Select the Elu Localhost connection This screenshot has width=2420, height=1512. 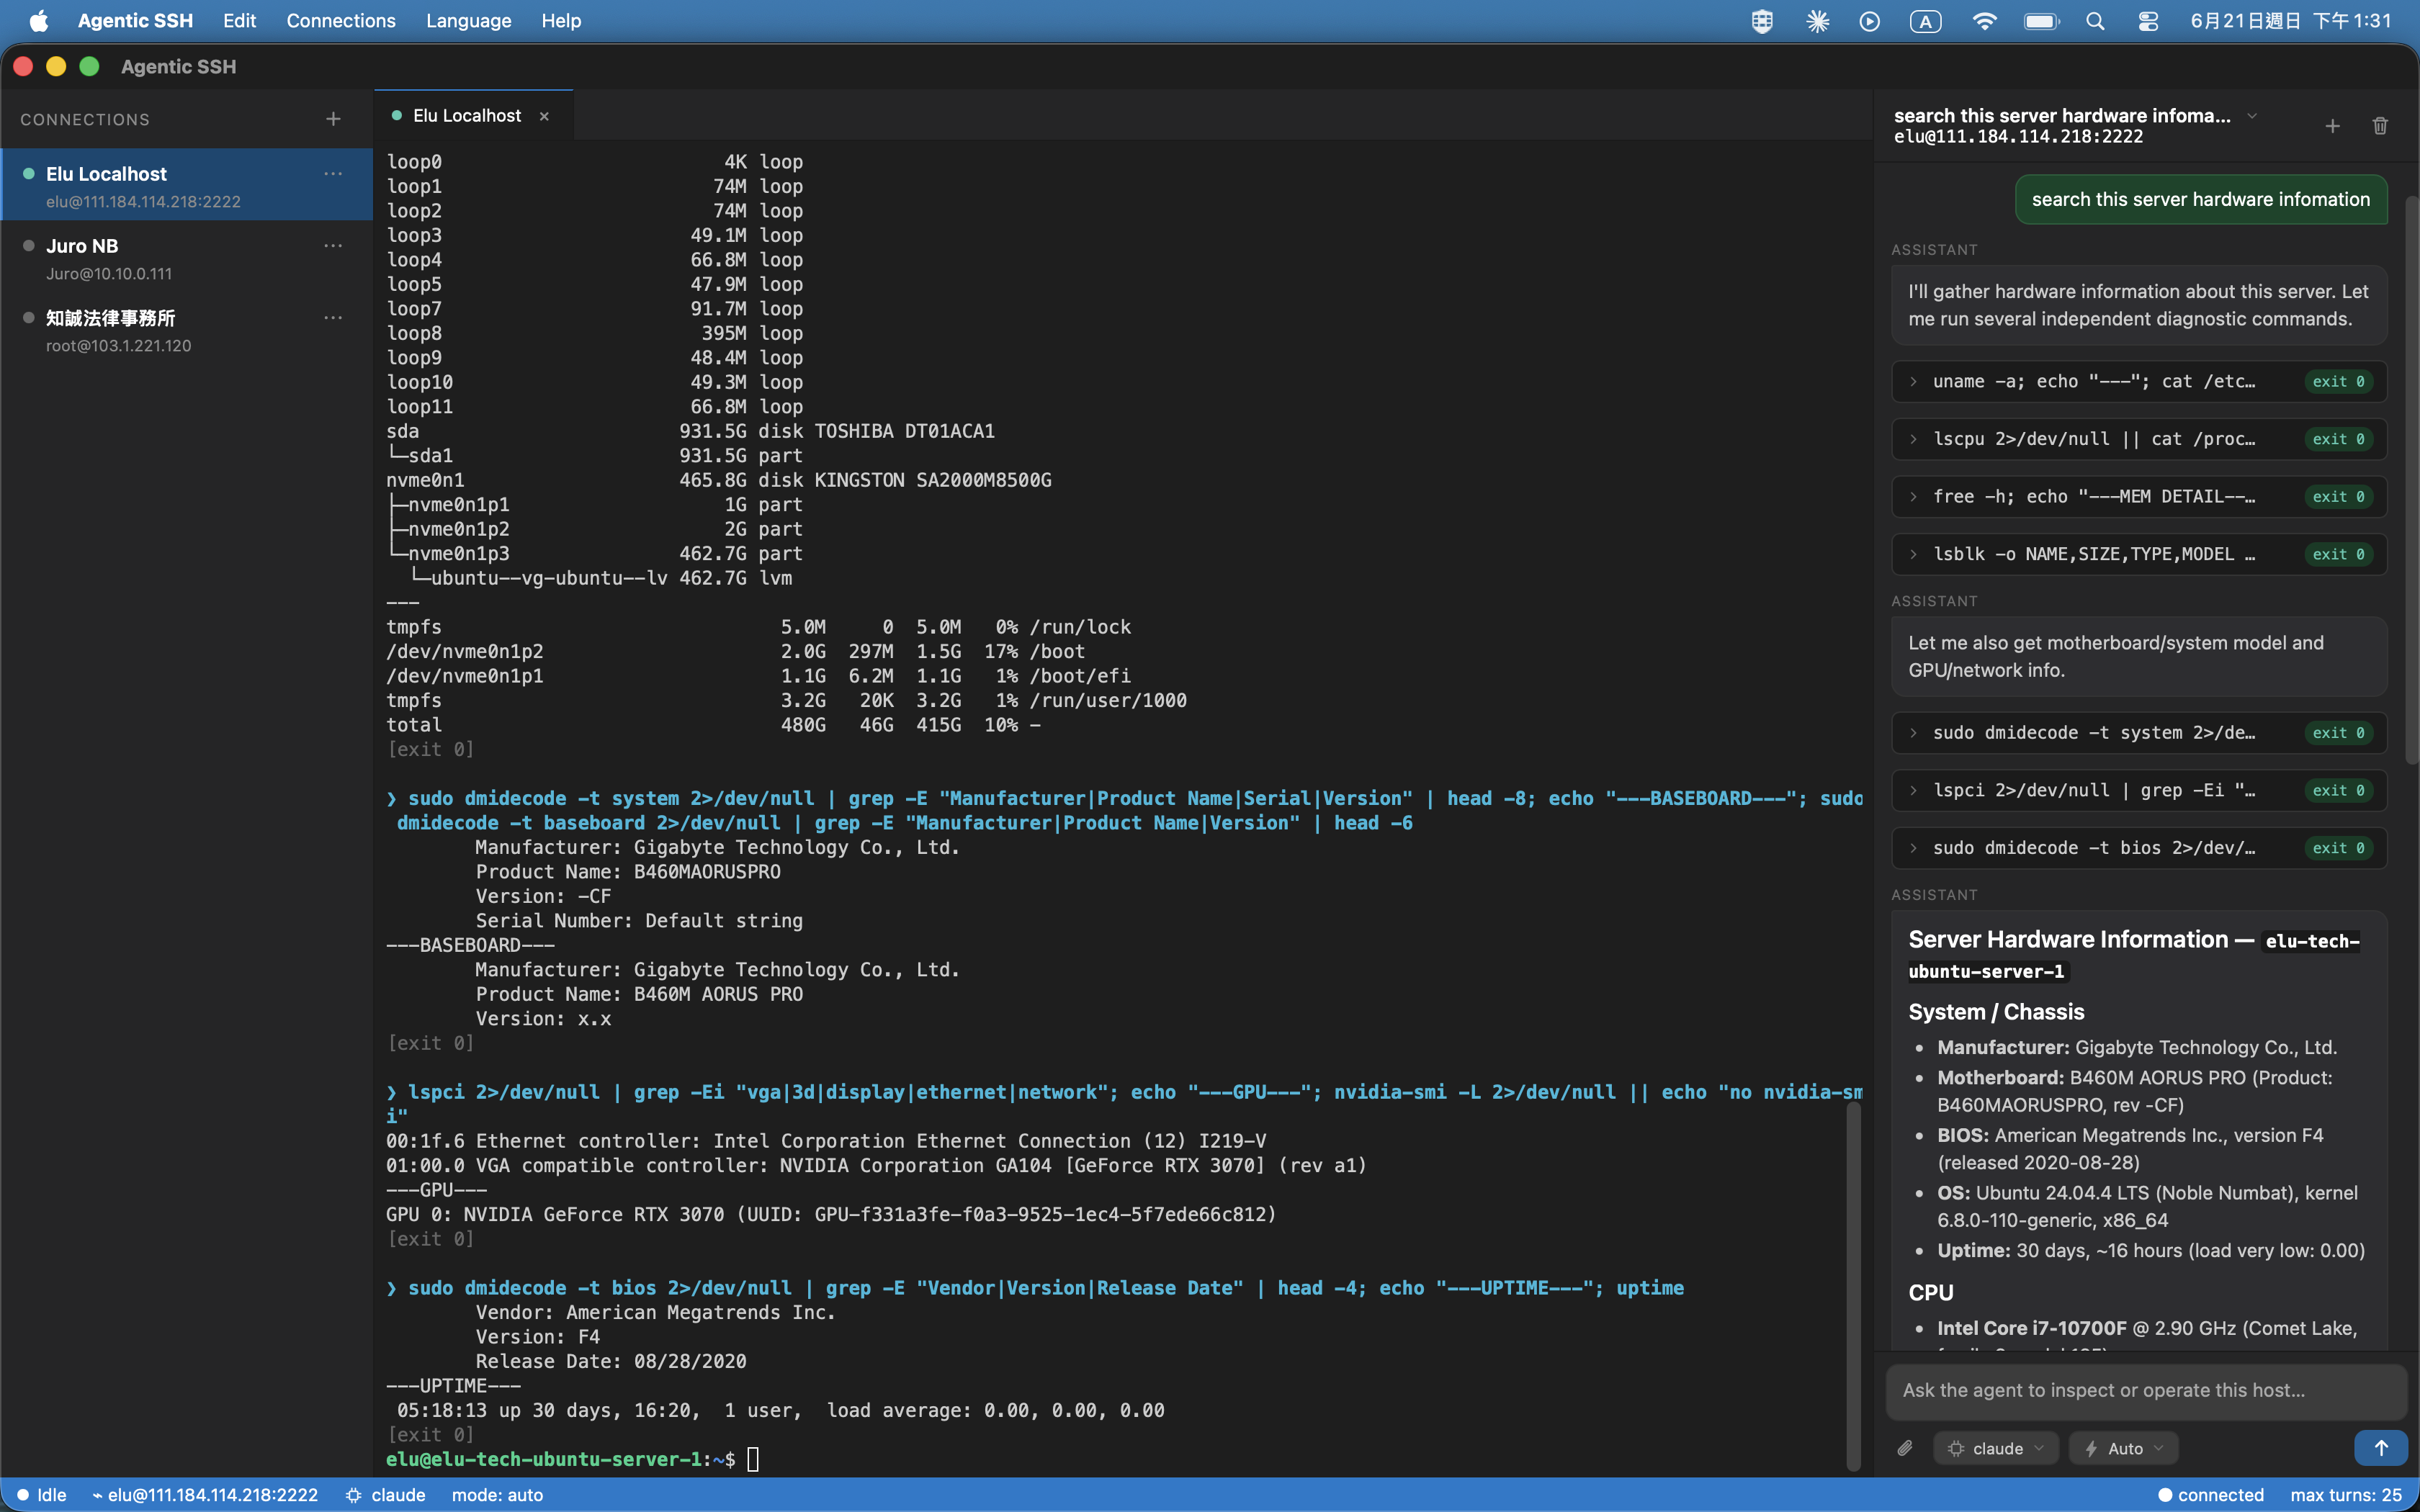pos(187,186)
